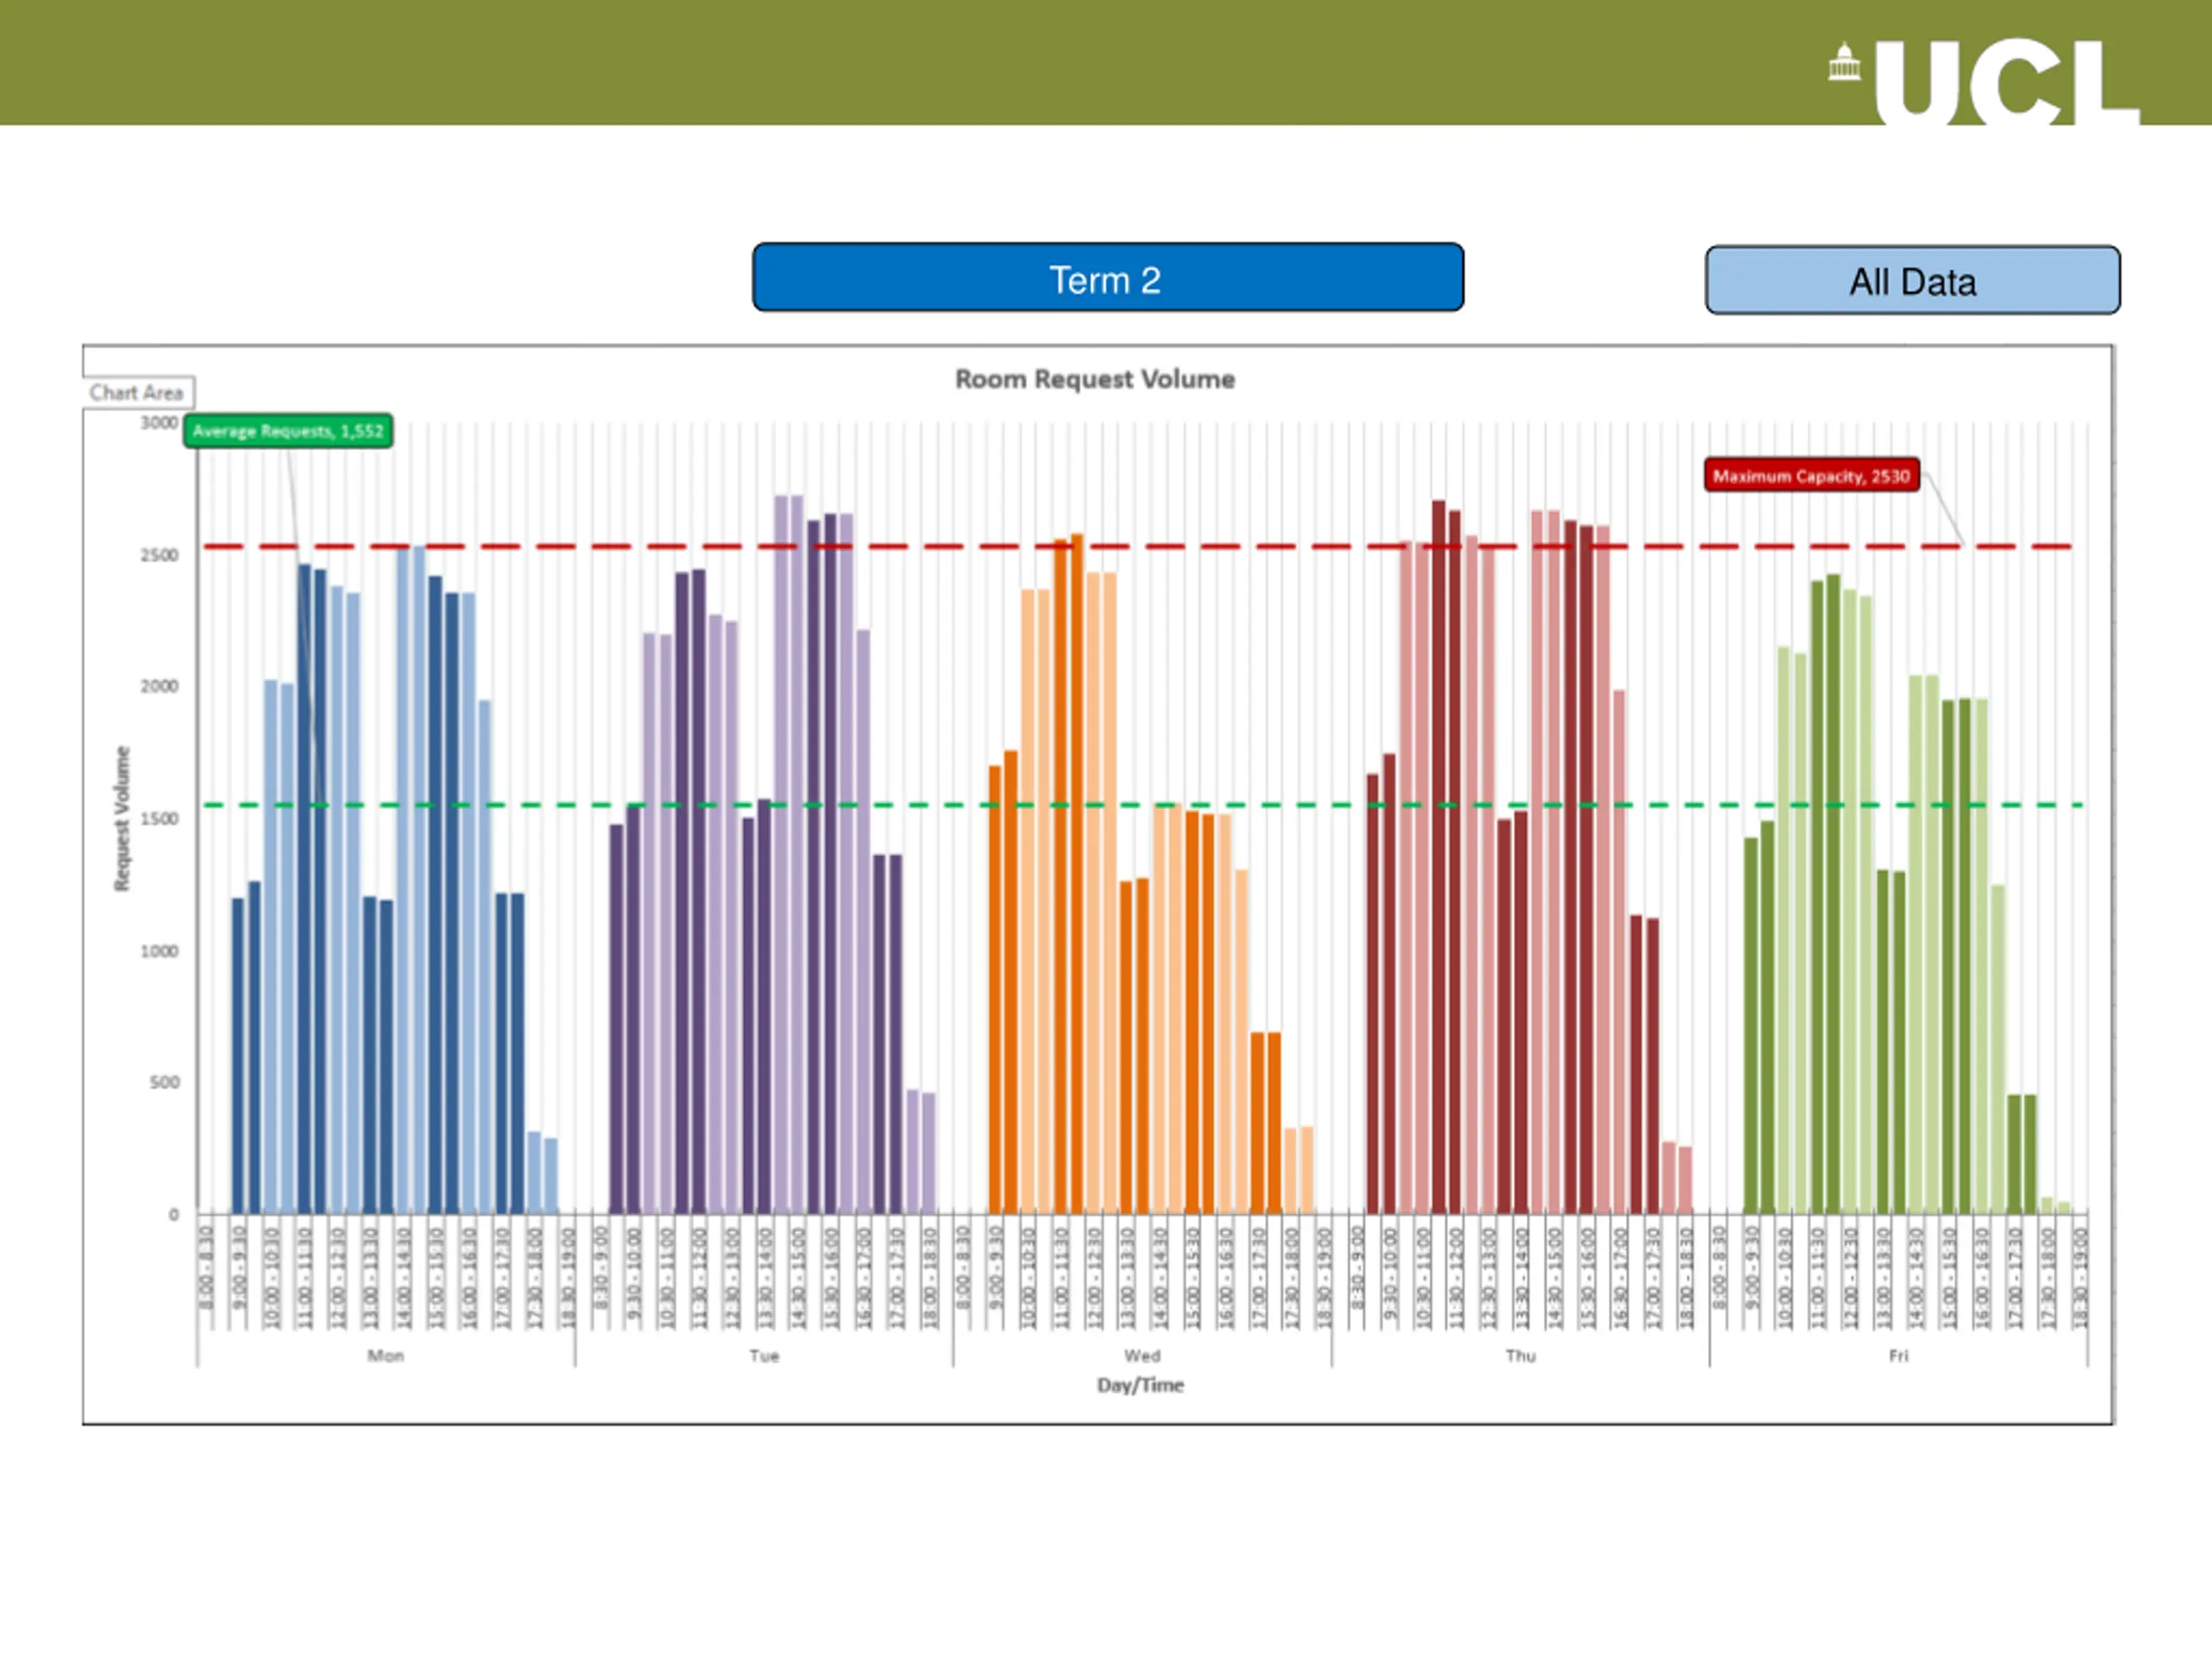2212x1659 pixels.
Task: Click the Day/Time axis title
Action: tap(1140, 1385)
